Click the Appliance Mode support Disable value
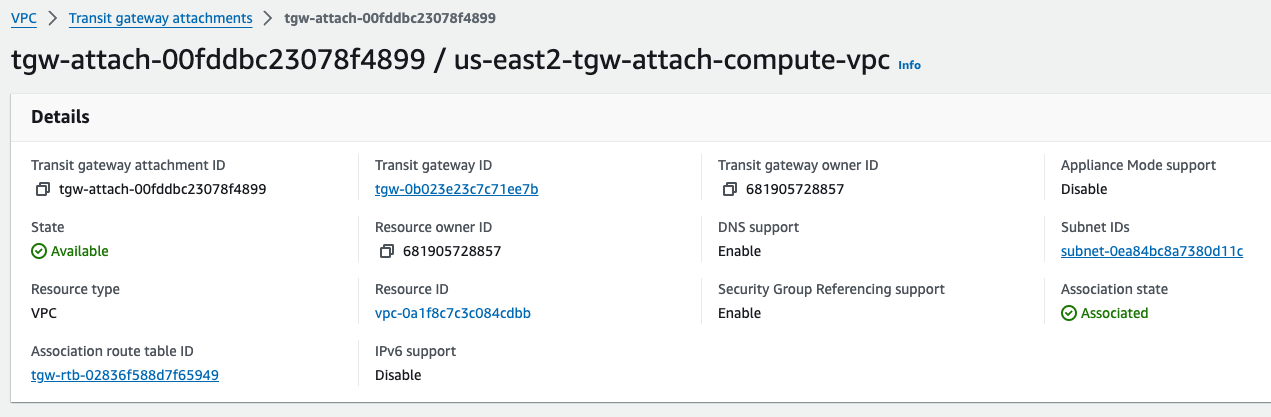The width and height of the screenshot is (1271, 417). pos(1084,189)
